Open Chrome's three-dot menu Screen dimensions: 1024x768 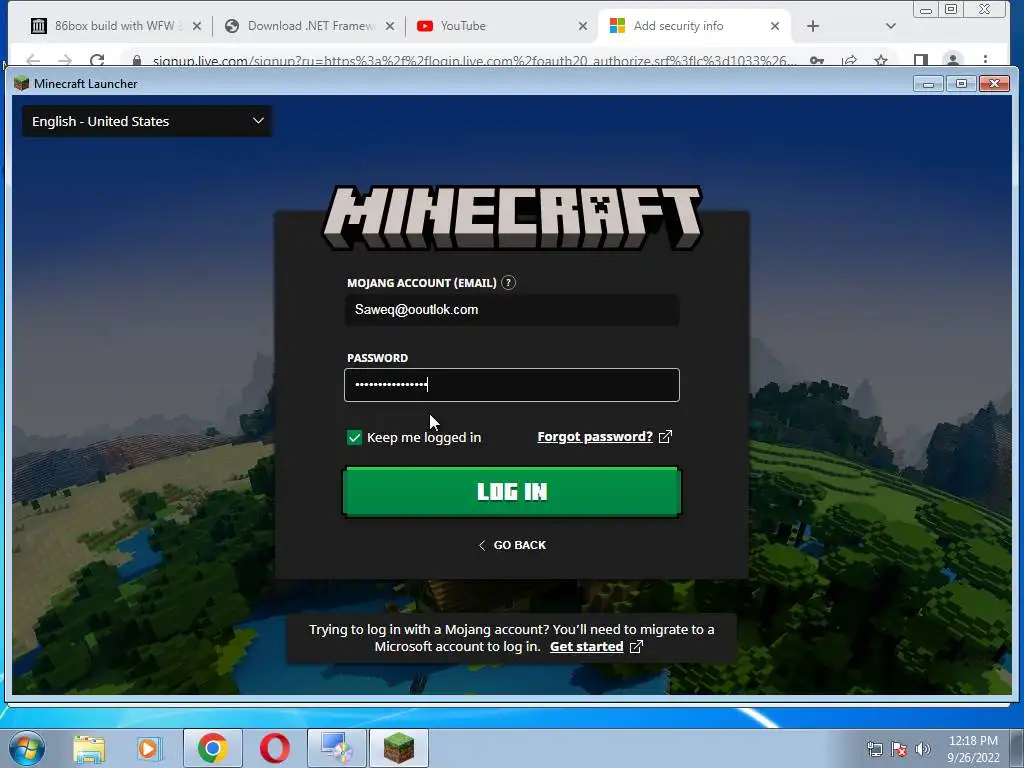[x=985, y=60]
